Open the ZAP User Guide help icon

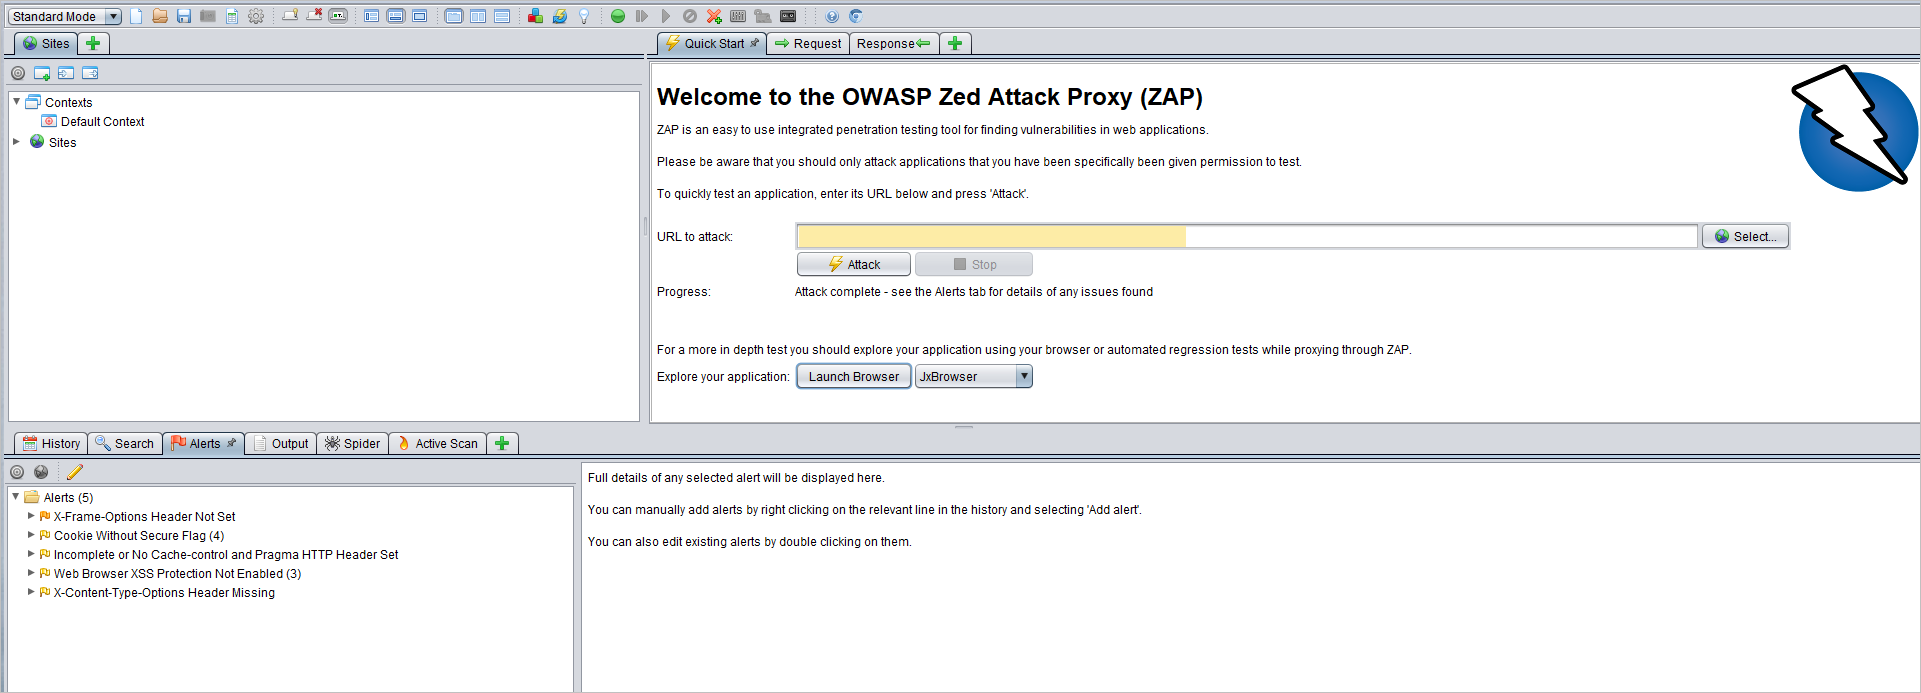tap(832, 16)
